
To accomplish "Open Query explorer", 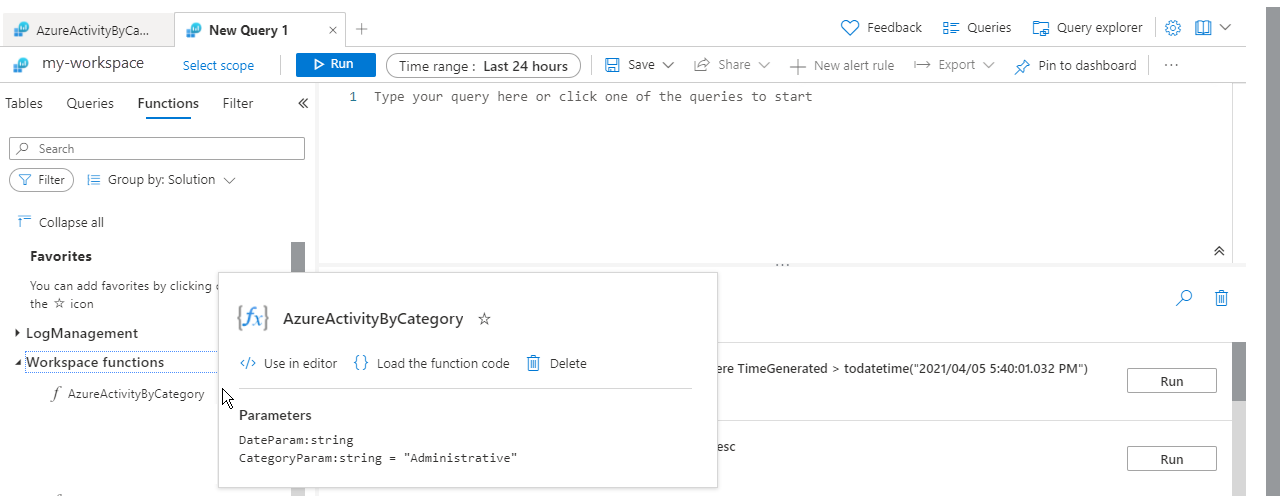I will click(x=1089, y=28).
